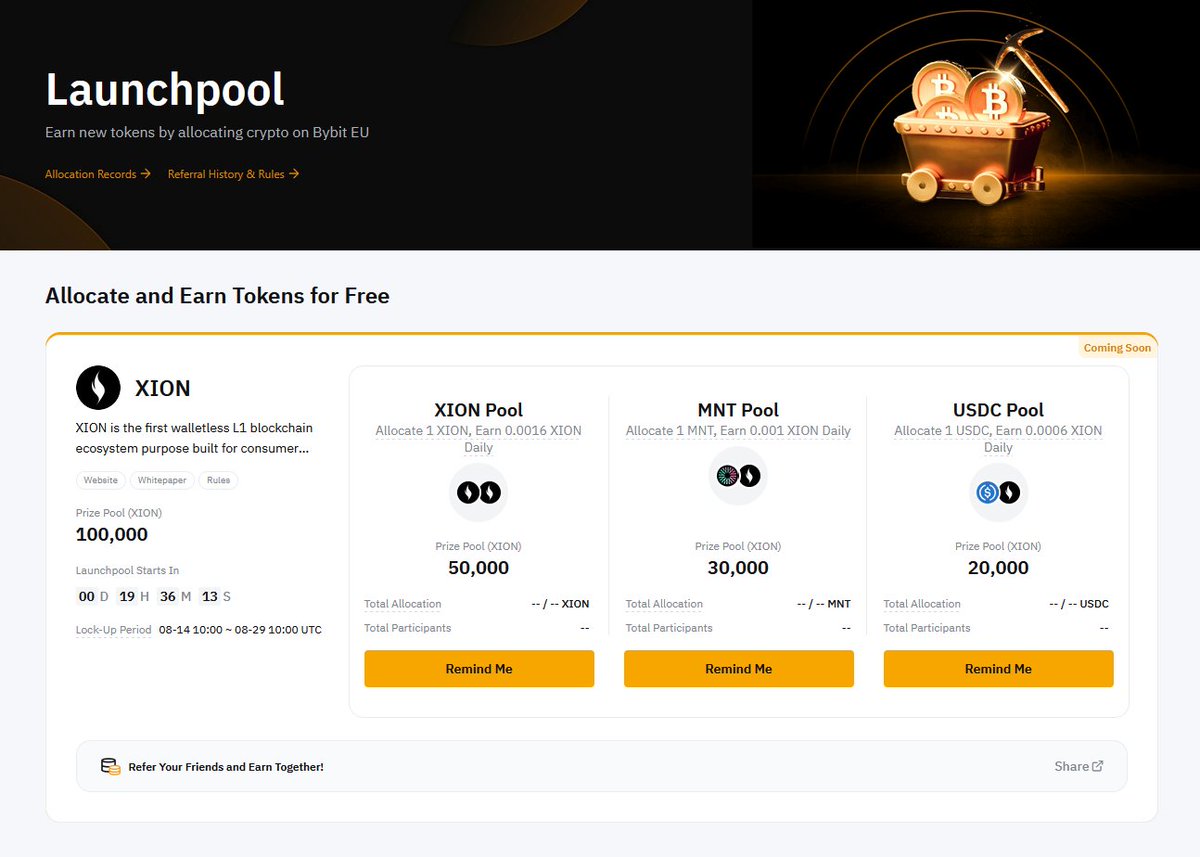Click the XION project description text
This screenshot has width=1200, height=857.
(192, 438)
